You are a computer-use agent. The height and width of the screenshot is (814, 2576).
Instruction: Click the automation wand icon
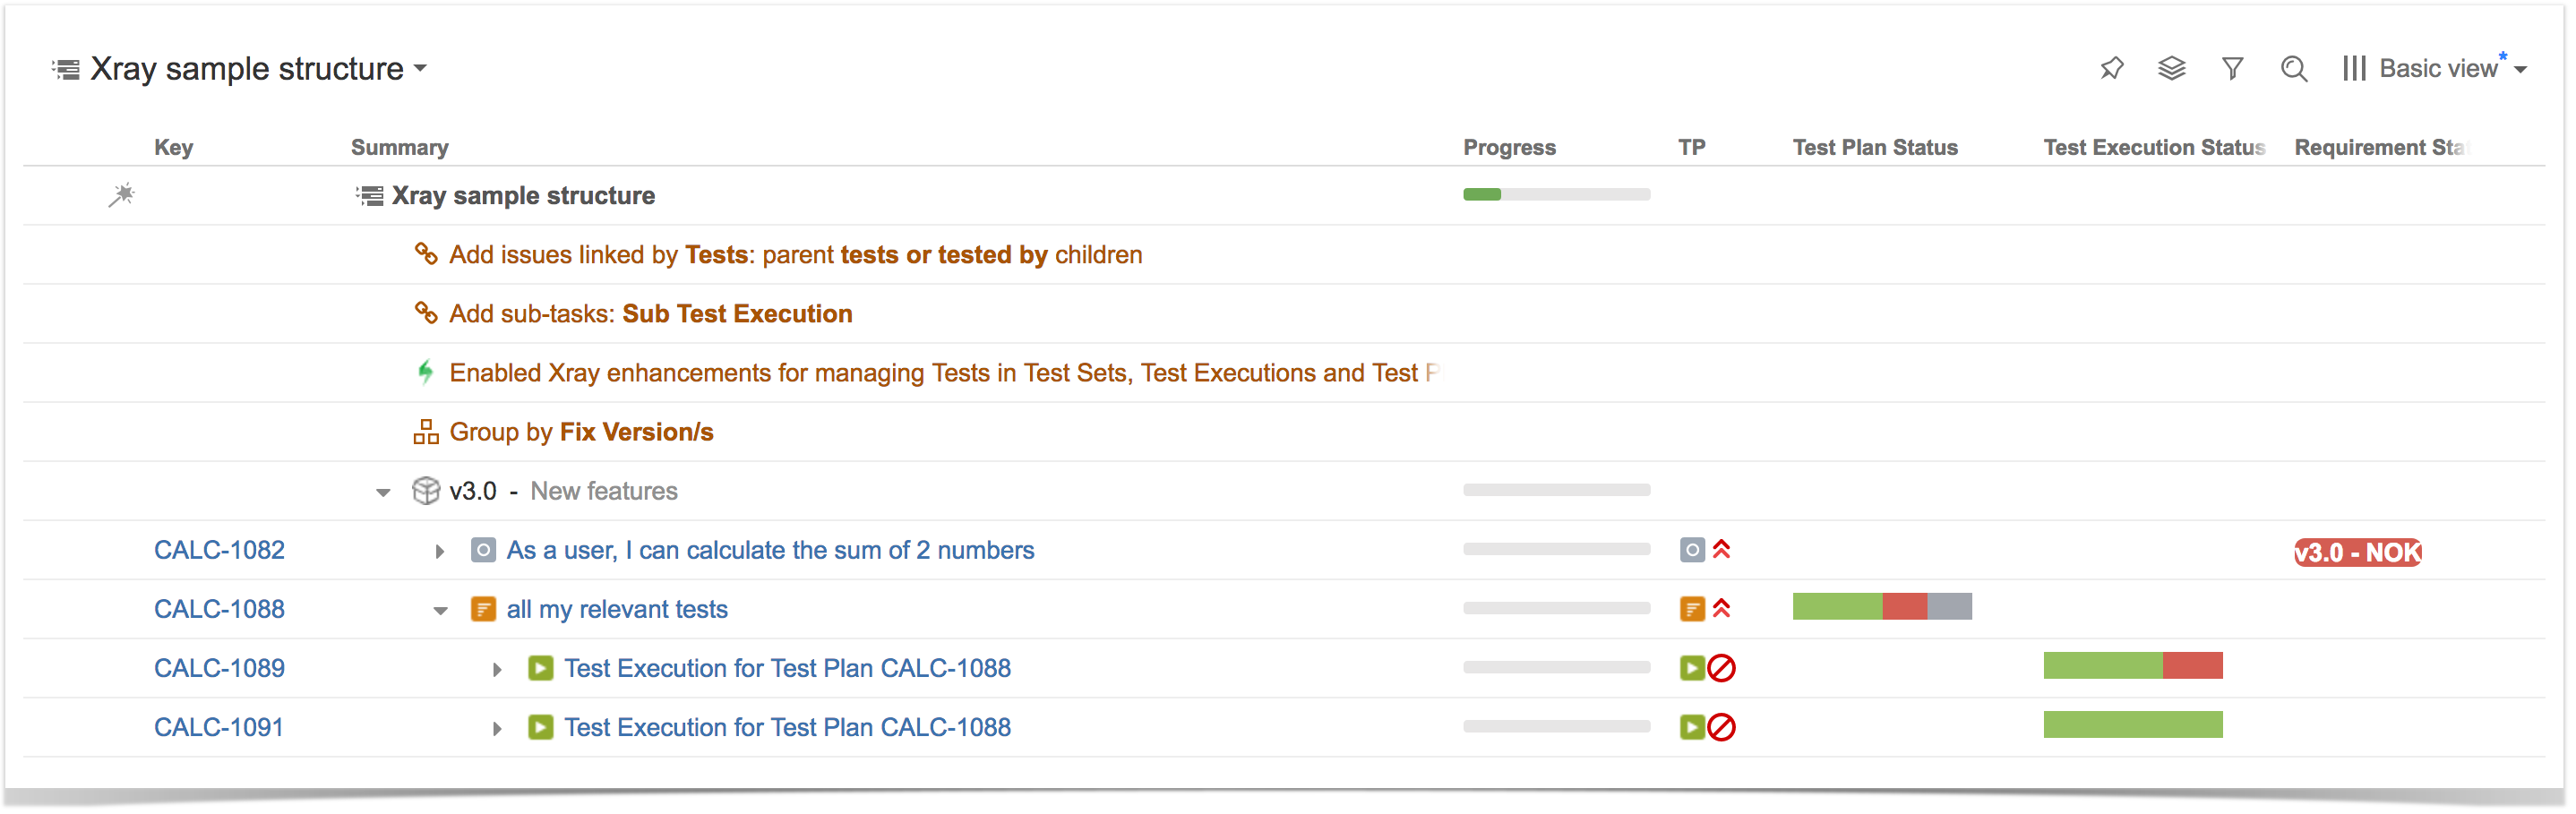[122, 195]
